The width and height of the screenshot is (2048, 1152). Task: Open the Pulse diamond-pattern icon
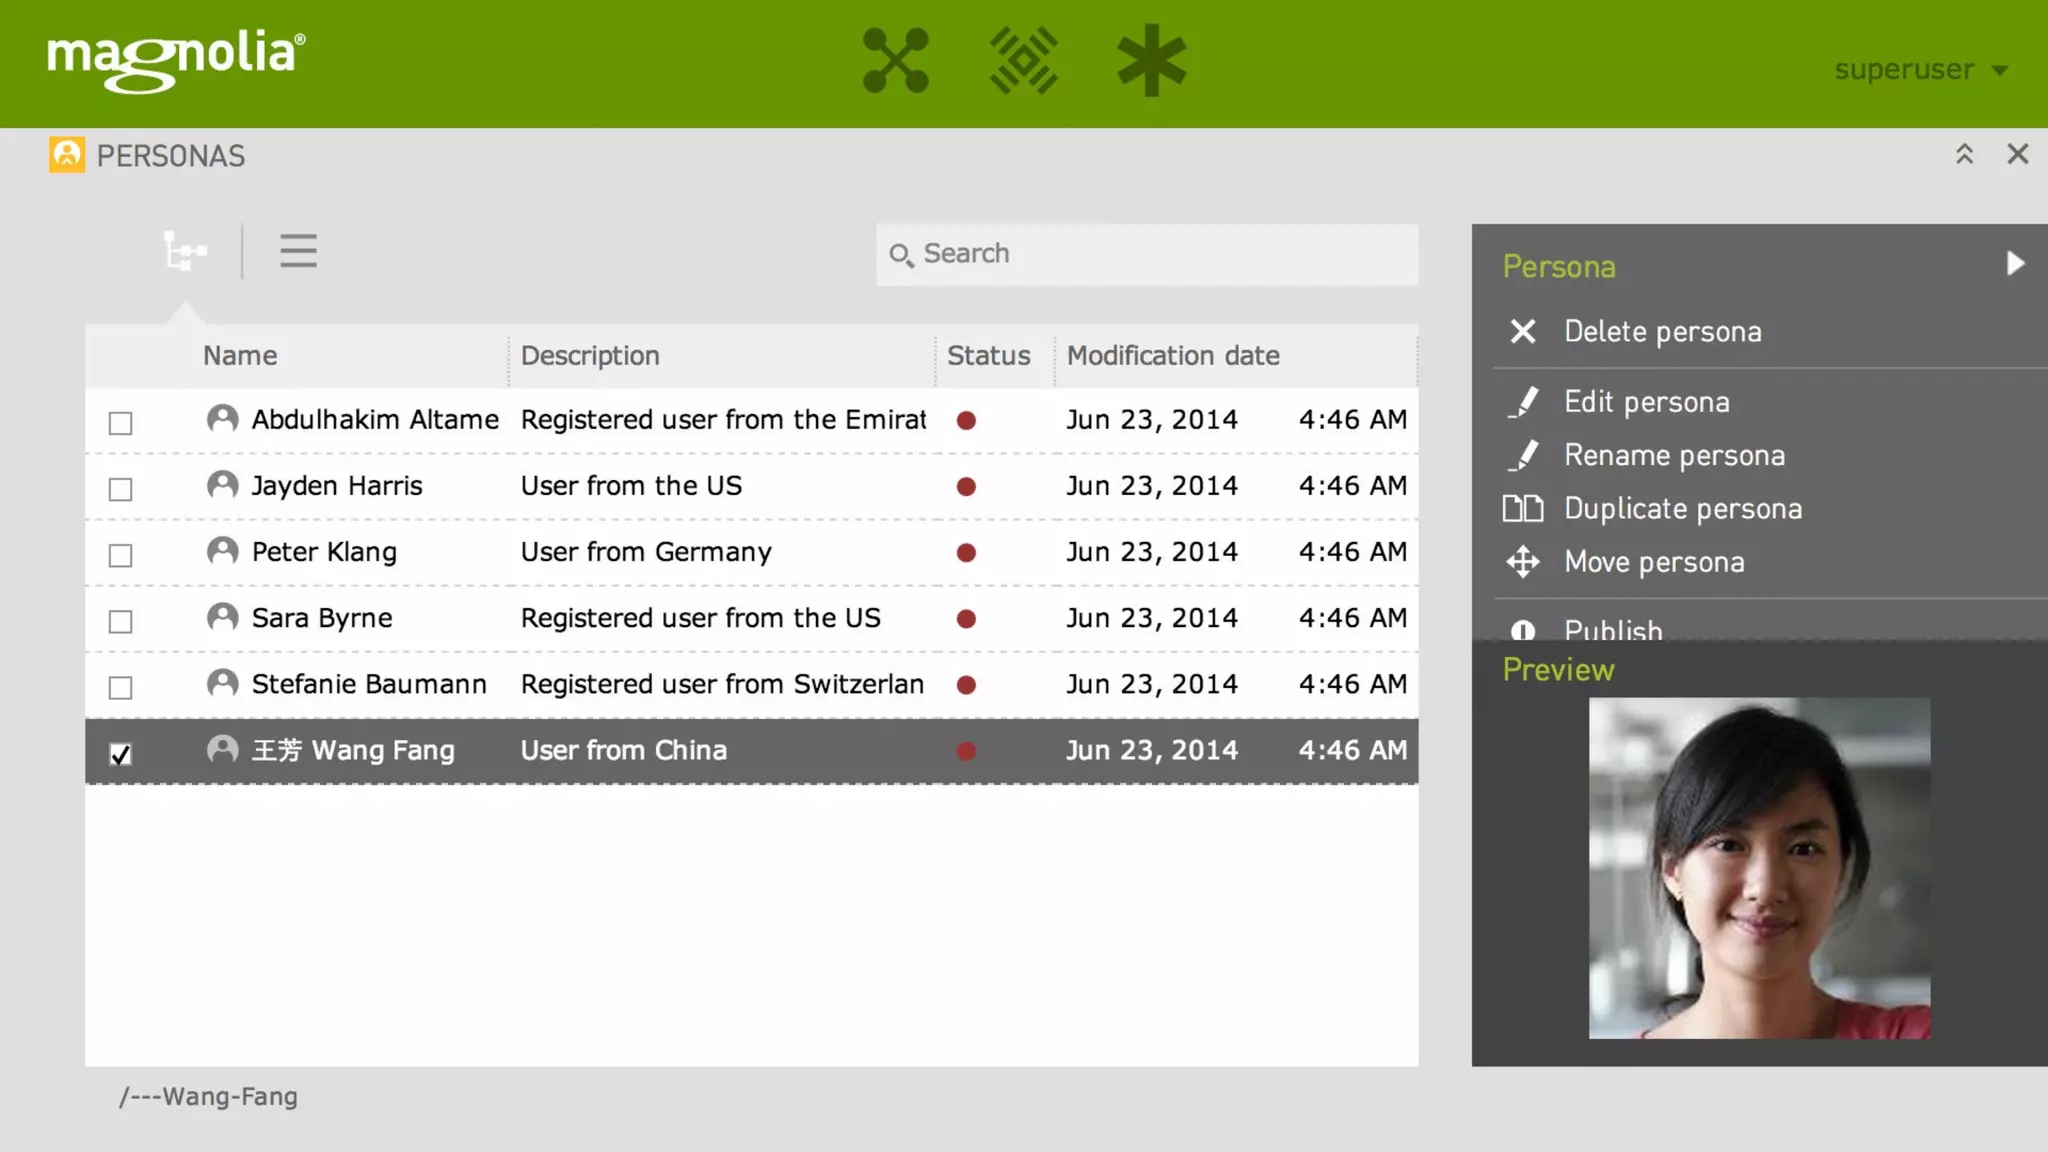pos(1023,61)
